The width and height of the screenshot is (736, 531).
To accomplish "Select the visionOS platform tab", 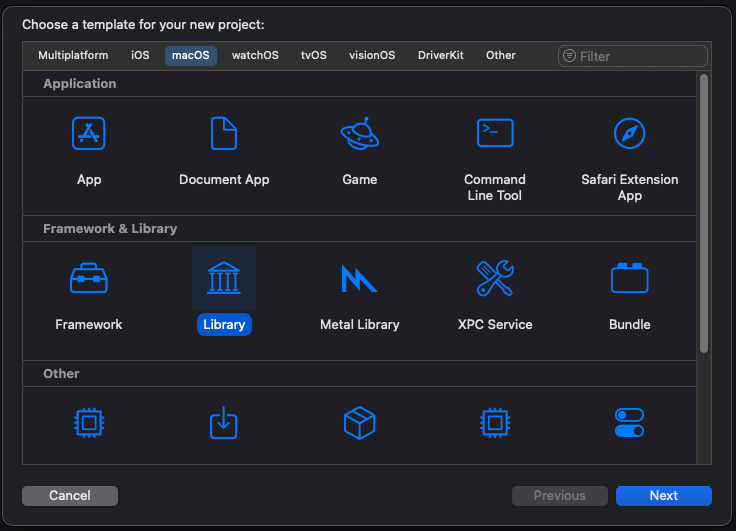I will click(x=372, y=56).
